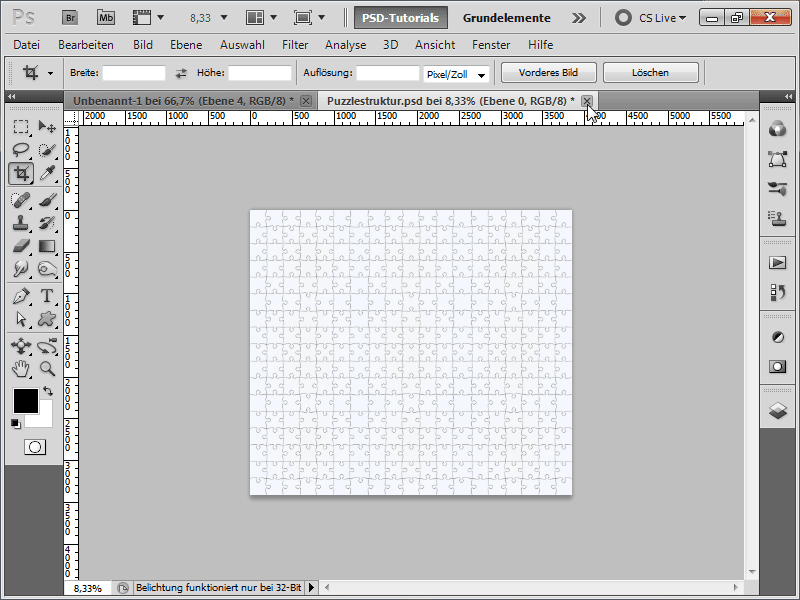The image size is (800, 600).
Task: Click the Löschen button
Action: pos(651,72)
